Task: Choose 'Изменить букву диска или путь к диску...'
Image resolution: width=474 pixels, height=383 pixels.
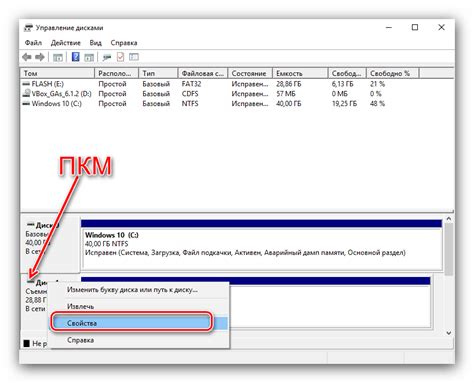Action: (139, 290)
